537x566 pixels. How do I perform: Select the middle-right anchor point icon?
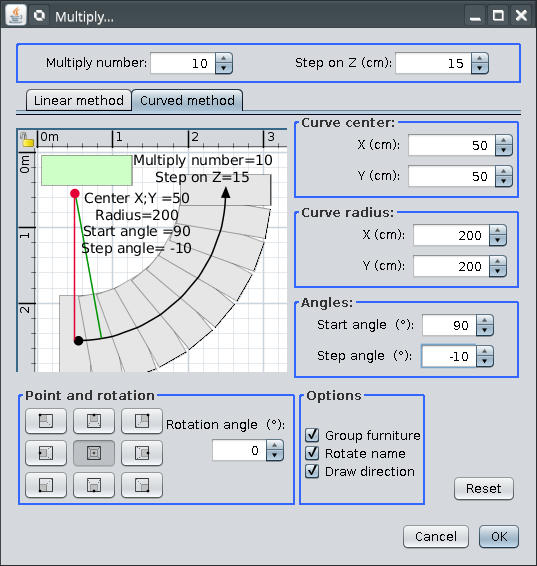(x=142, y=453)
